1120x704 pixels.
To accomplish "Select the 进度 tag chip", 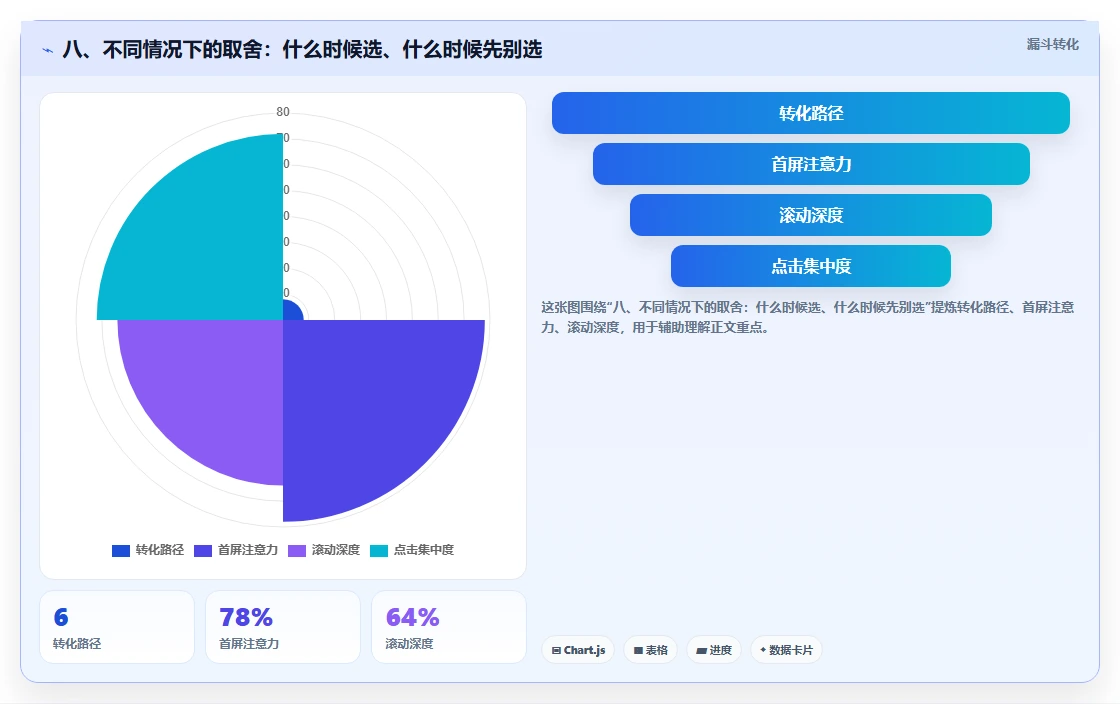I will (714, 650).
